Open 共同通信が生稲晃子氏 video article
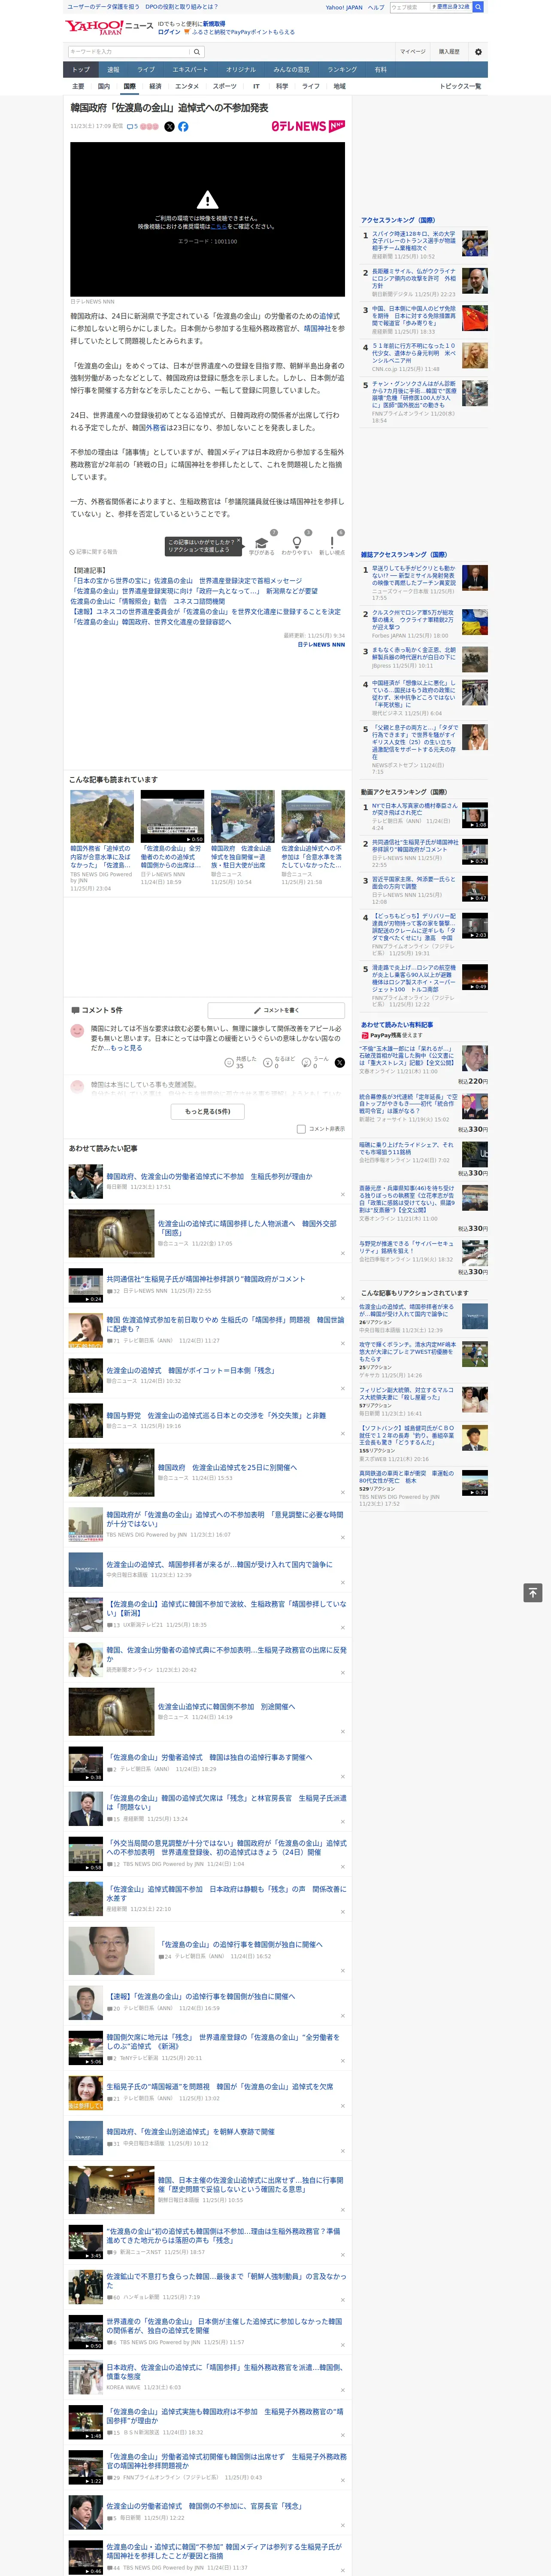Viewport: 551px width, 2576px height. pos(206,1278)
